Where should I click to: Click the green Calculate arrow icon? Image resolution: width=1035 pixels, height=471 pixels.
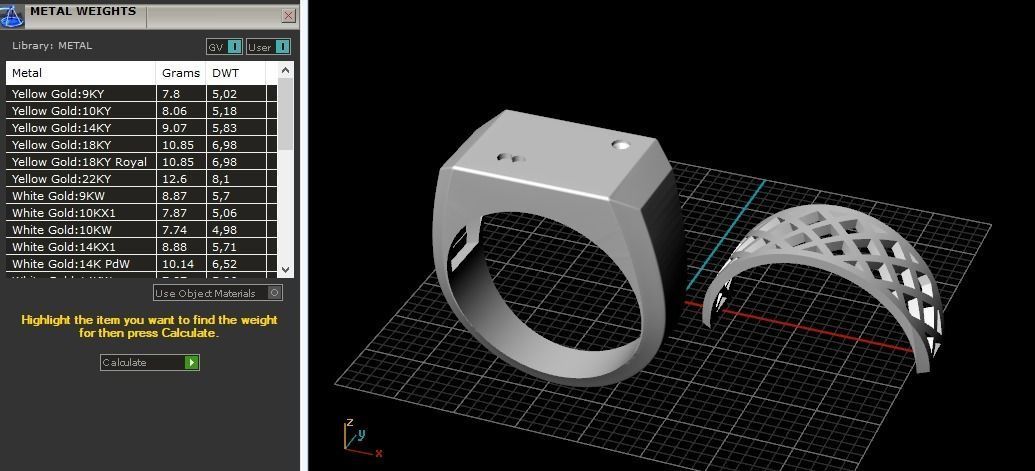(x=191, y=362)
